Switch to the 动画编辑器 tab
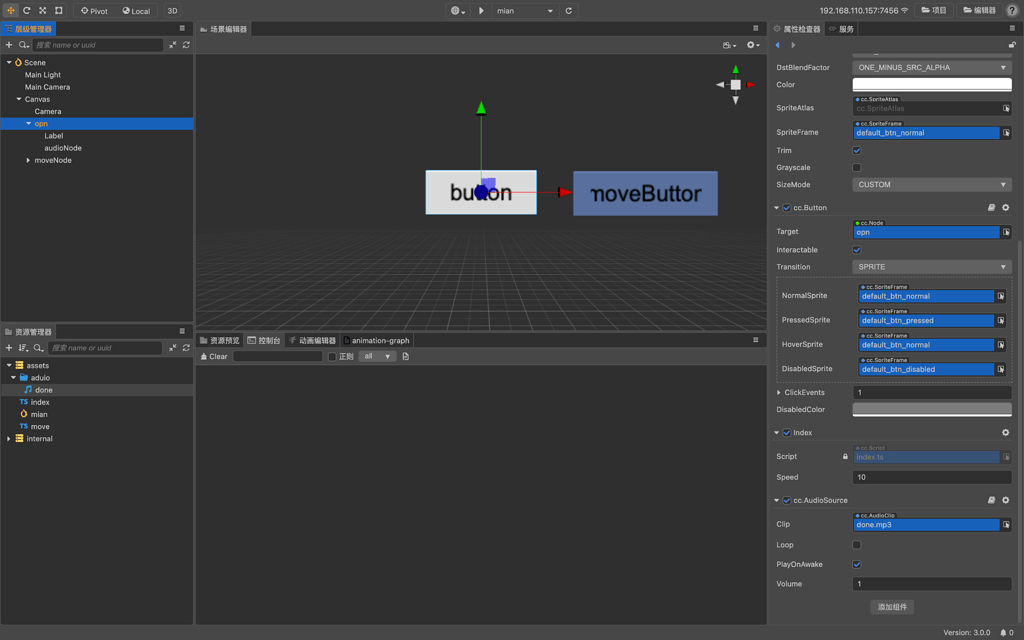 [x=312, y=340]
